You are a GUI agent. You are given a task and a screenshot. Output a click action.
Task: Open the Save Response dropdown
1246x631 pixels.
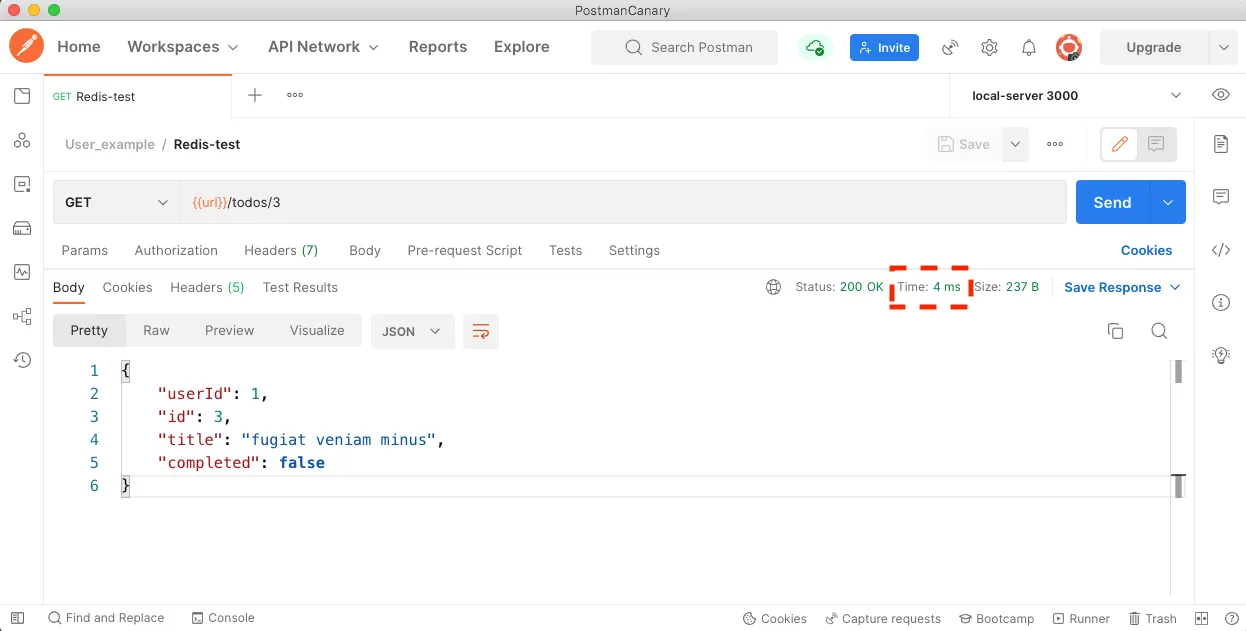(1122, 287)
